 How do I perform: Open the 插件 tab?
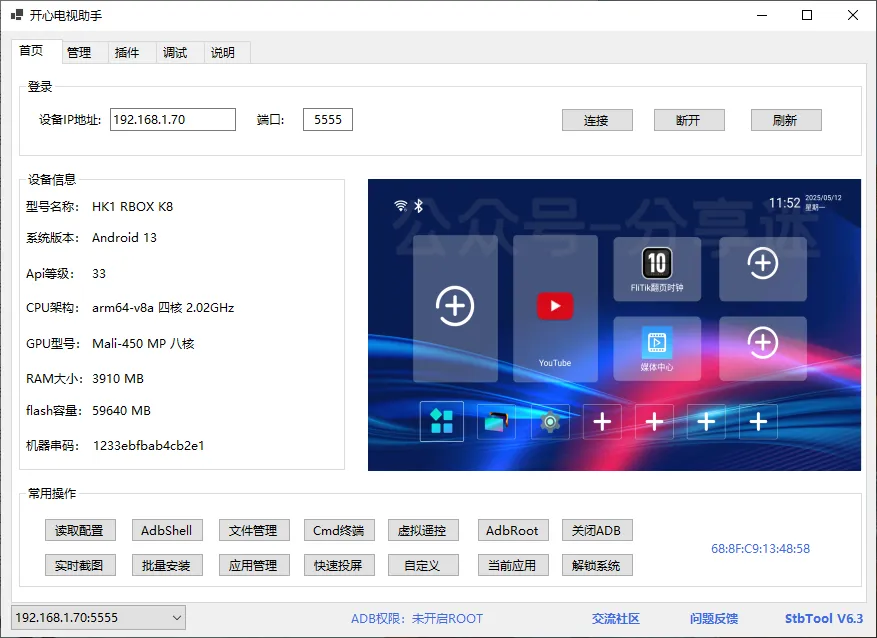pos(129,52)
